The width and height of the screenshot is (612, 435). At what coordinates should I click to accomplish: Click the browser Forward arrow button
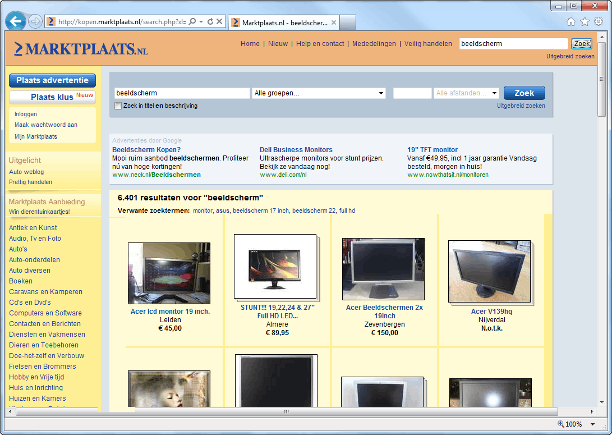(36, 21)
